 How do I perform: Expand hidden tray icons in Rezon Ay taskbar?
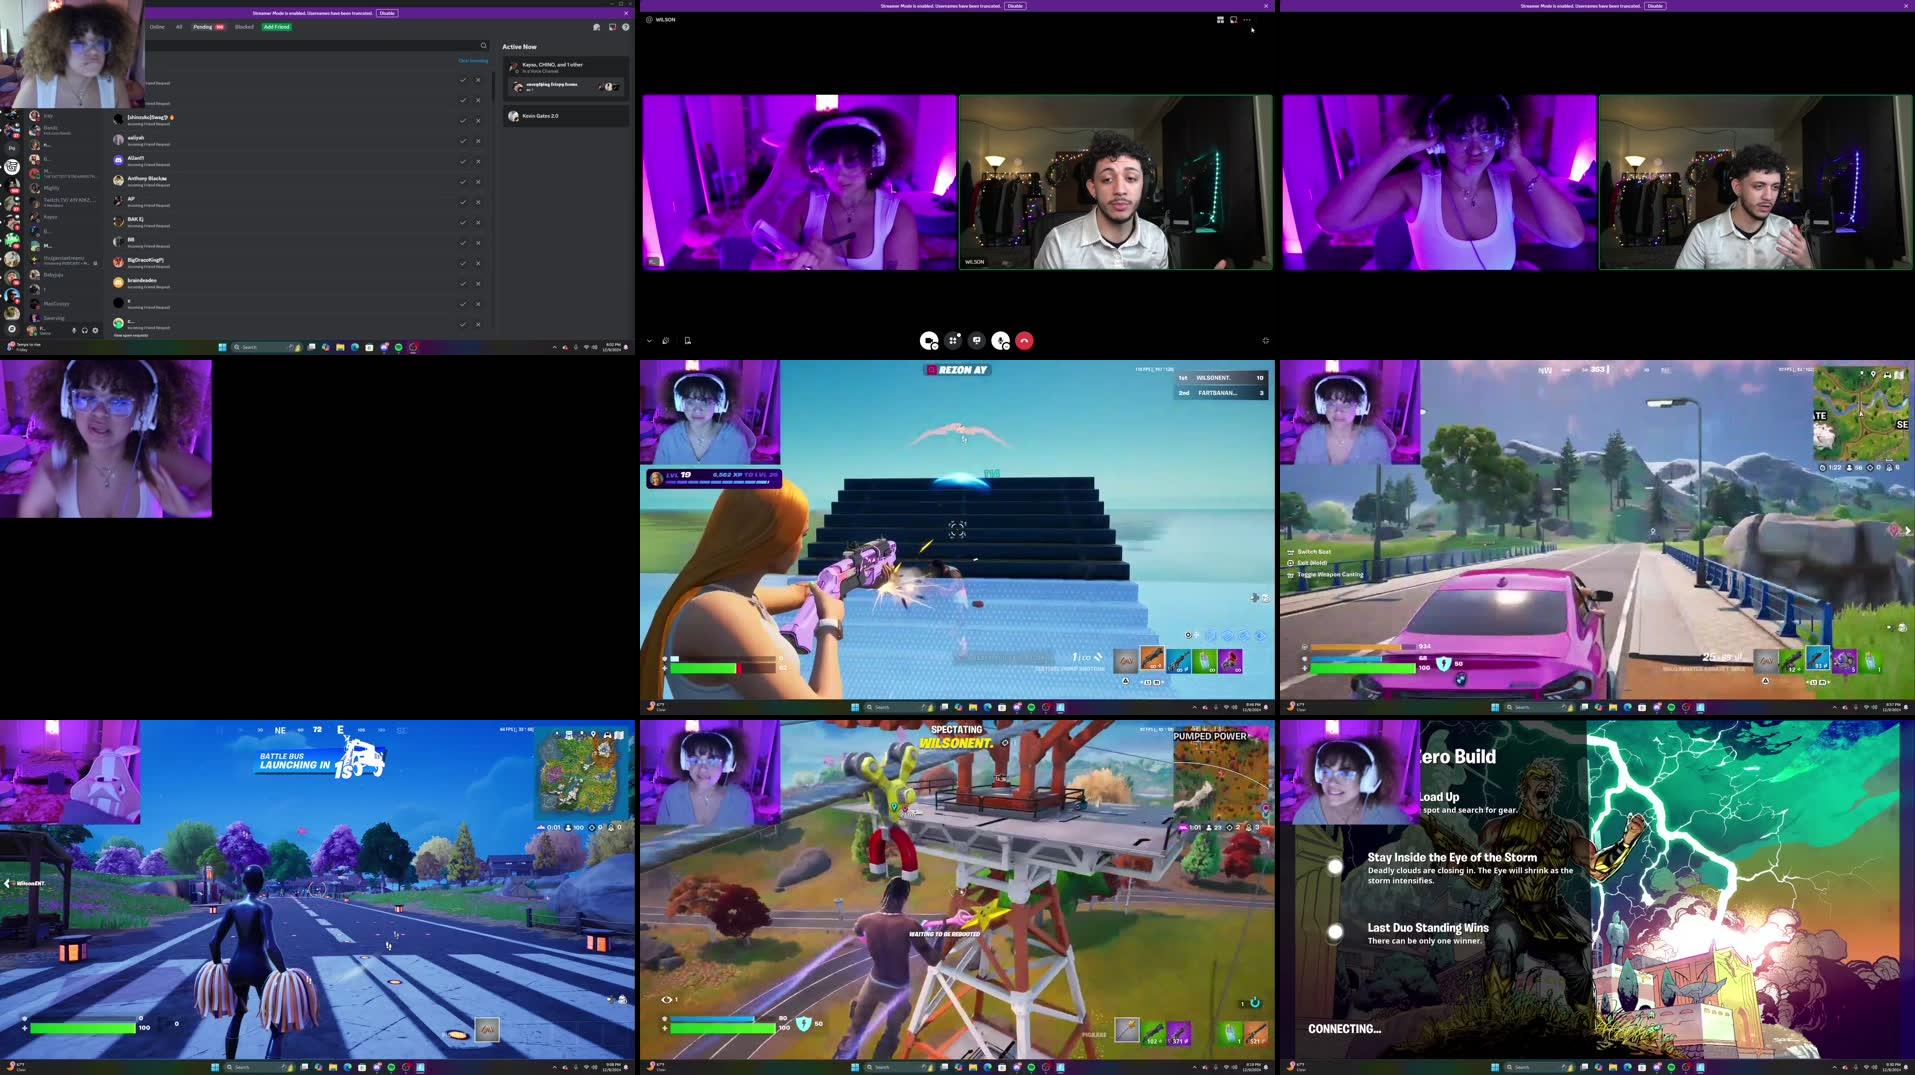pos(1194,707)
